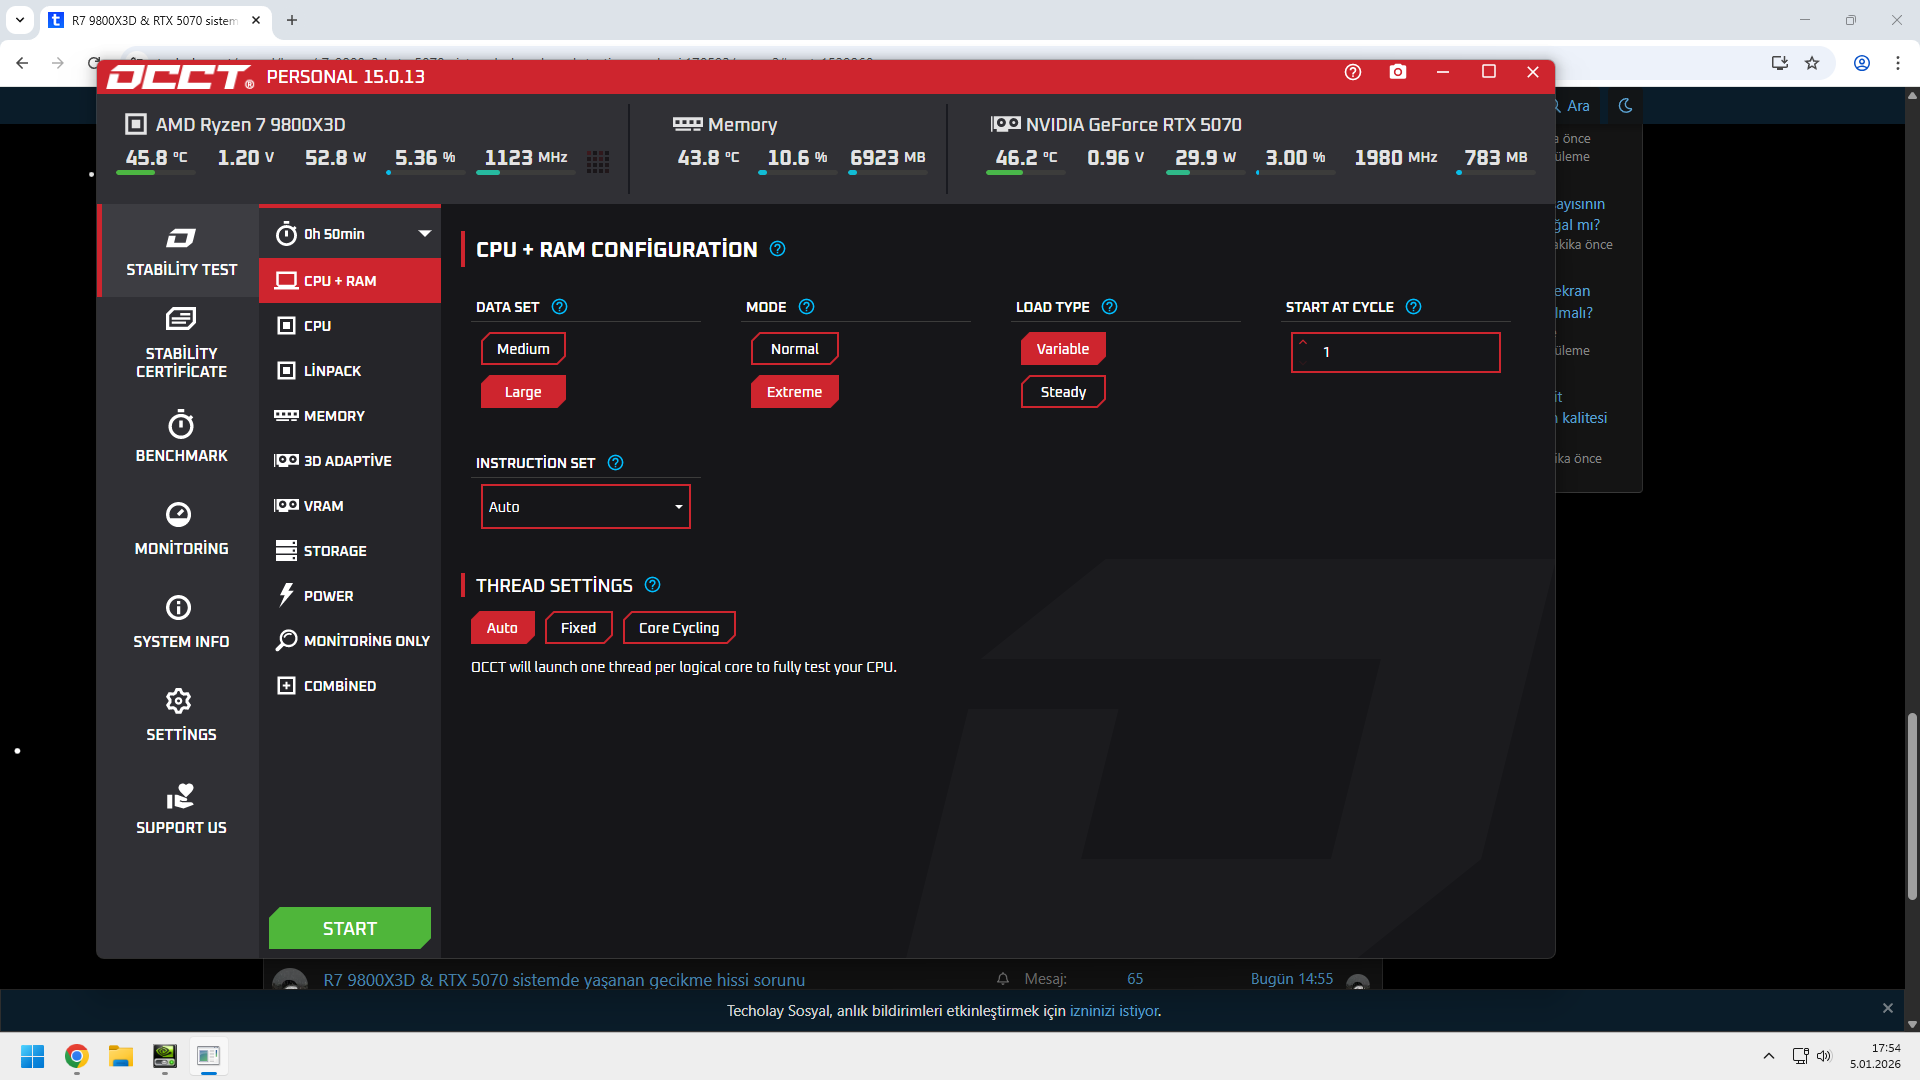Select the CPU + RAM test

350,281
